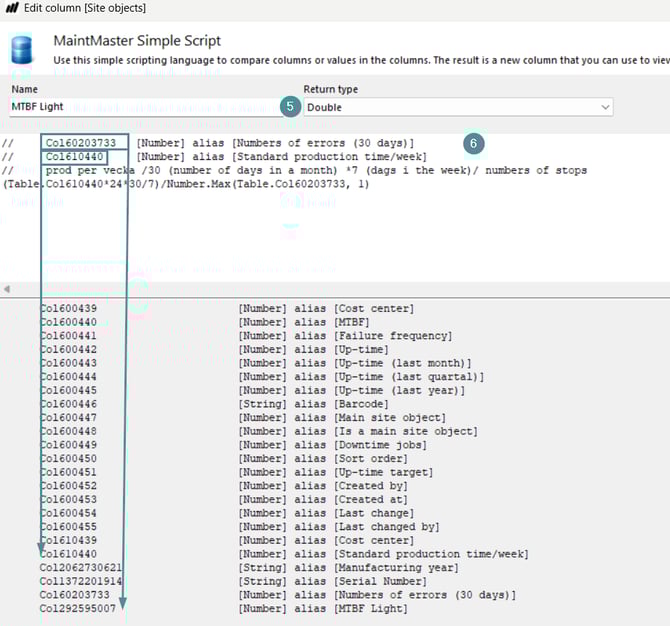Select row Col600445 Up-time (last year)
Screen dimensions: 670x626
252,391
